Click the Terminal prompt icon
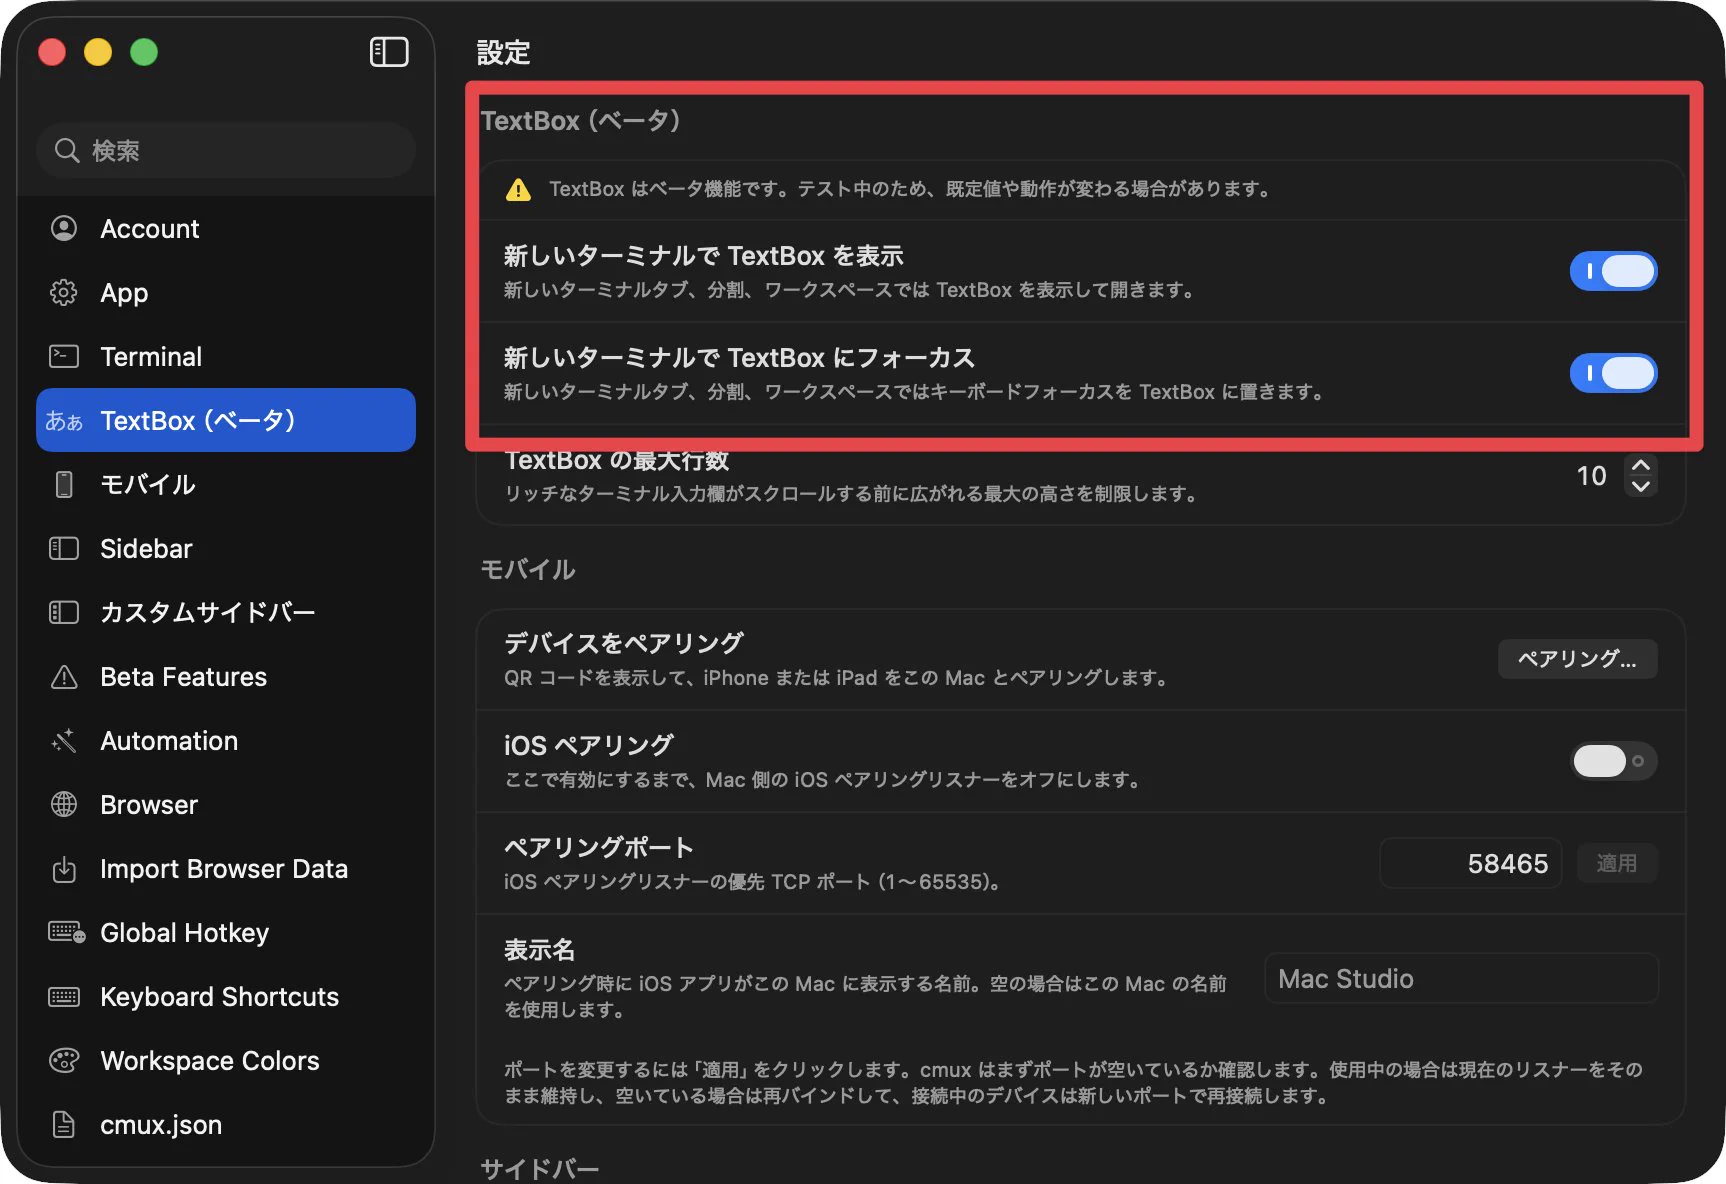1726x1184 pixels. click(64, 356)
